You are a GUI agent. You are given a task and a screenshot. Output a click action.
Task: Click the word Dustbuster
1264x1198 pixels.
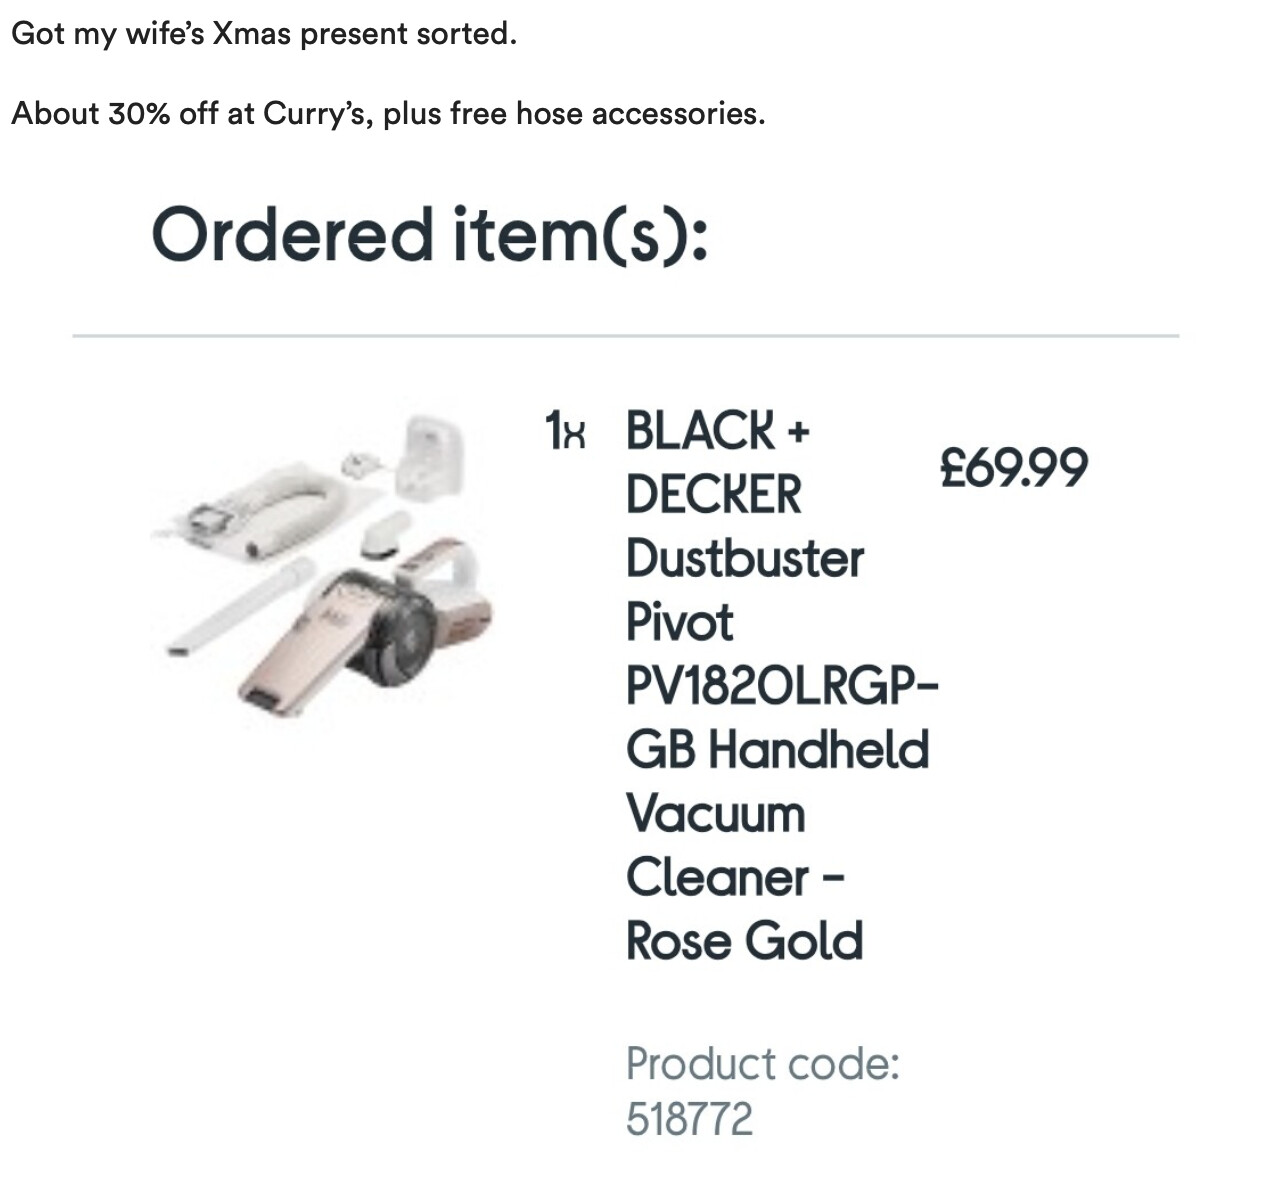[745, 558]
